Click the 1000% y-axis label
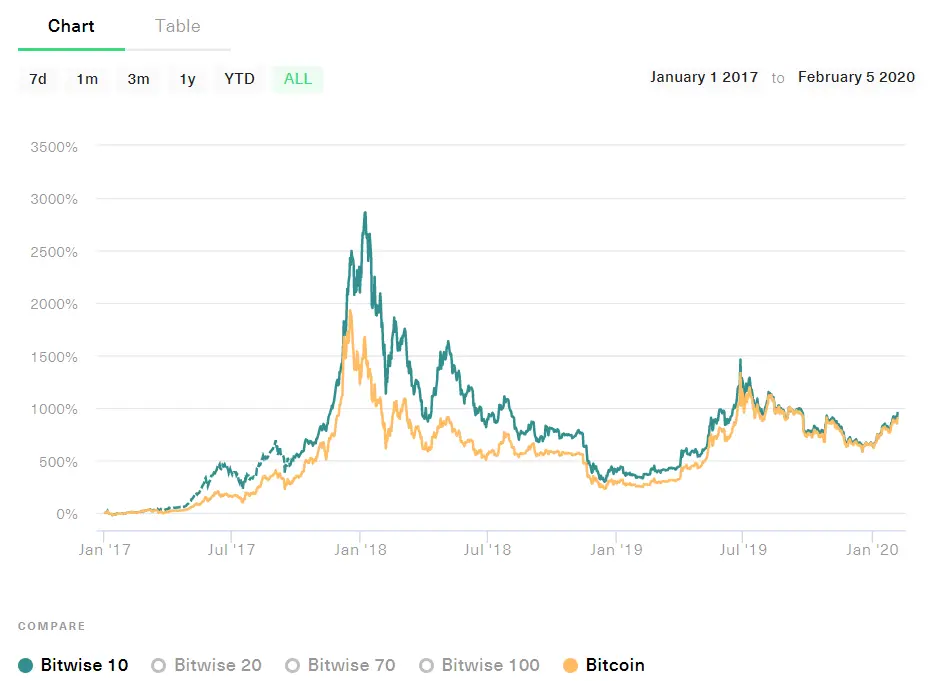 [54, 409]
